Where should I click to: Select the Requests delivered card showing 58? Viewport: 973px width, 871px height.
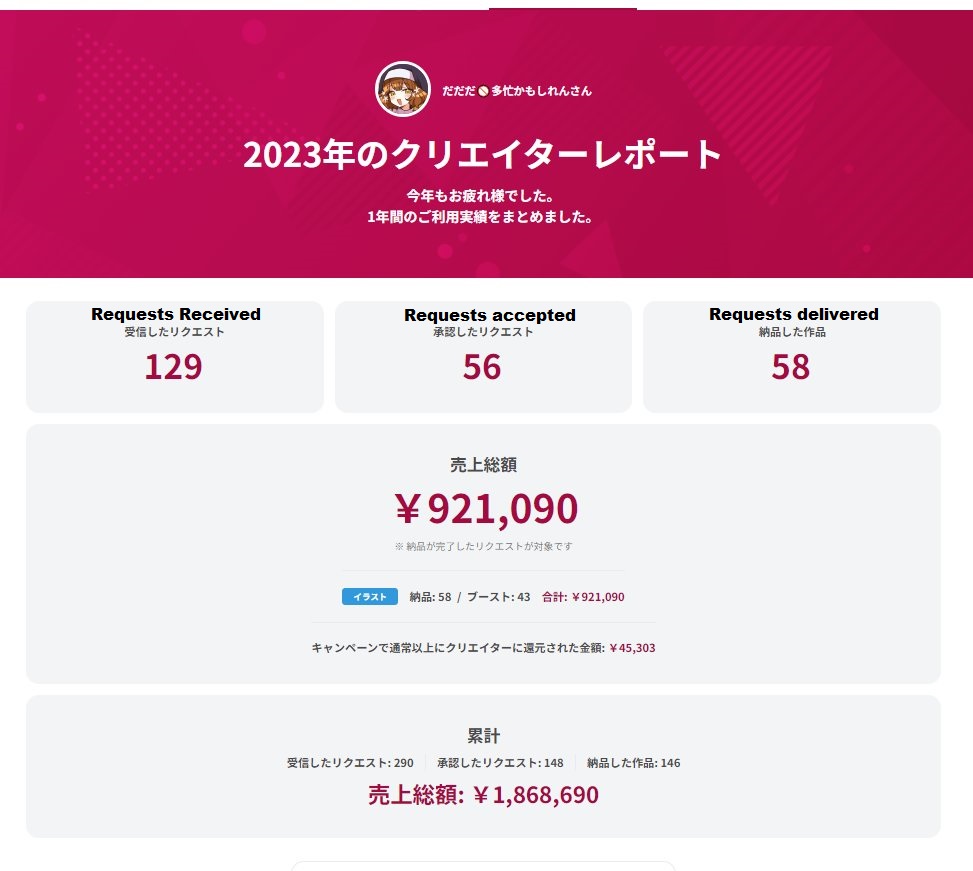[792, 357]
